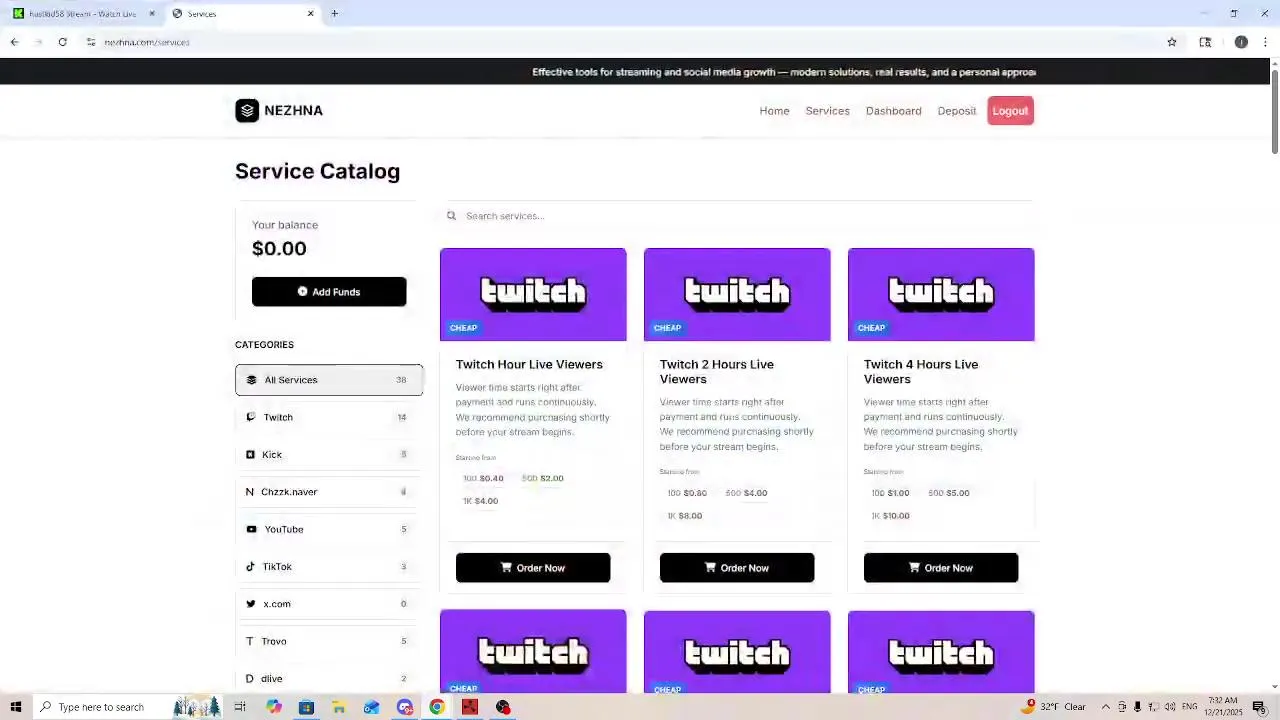Click the browser back arrow
1280x720 pixels.
pyautogui.click(x=14, y=42)
